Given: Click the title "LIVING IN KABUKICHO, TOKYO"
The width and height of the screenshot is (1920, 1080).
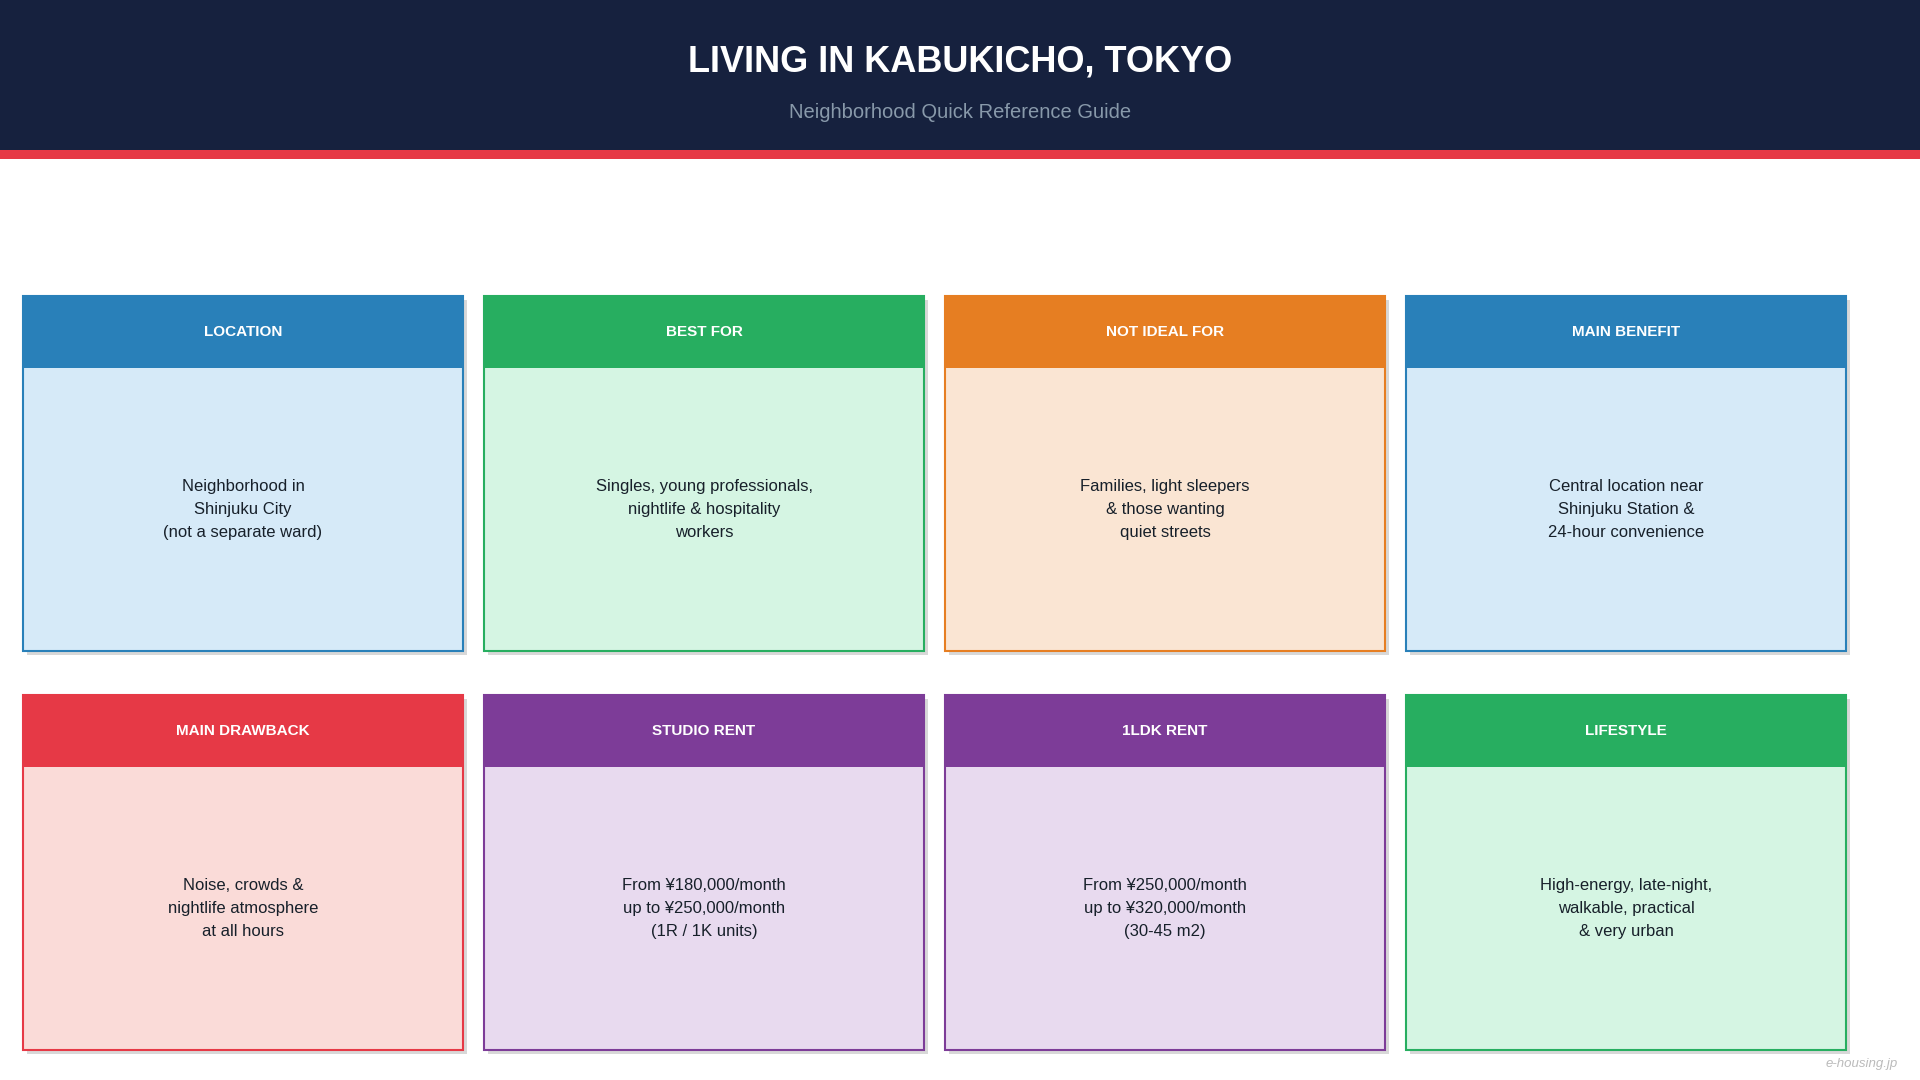Looking at the screenshot, I should [960, 60].
